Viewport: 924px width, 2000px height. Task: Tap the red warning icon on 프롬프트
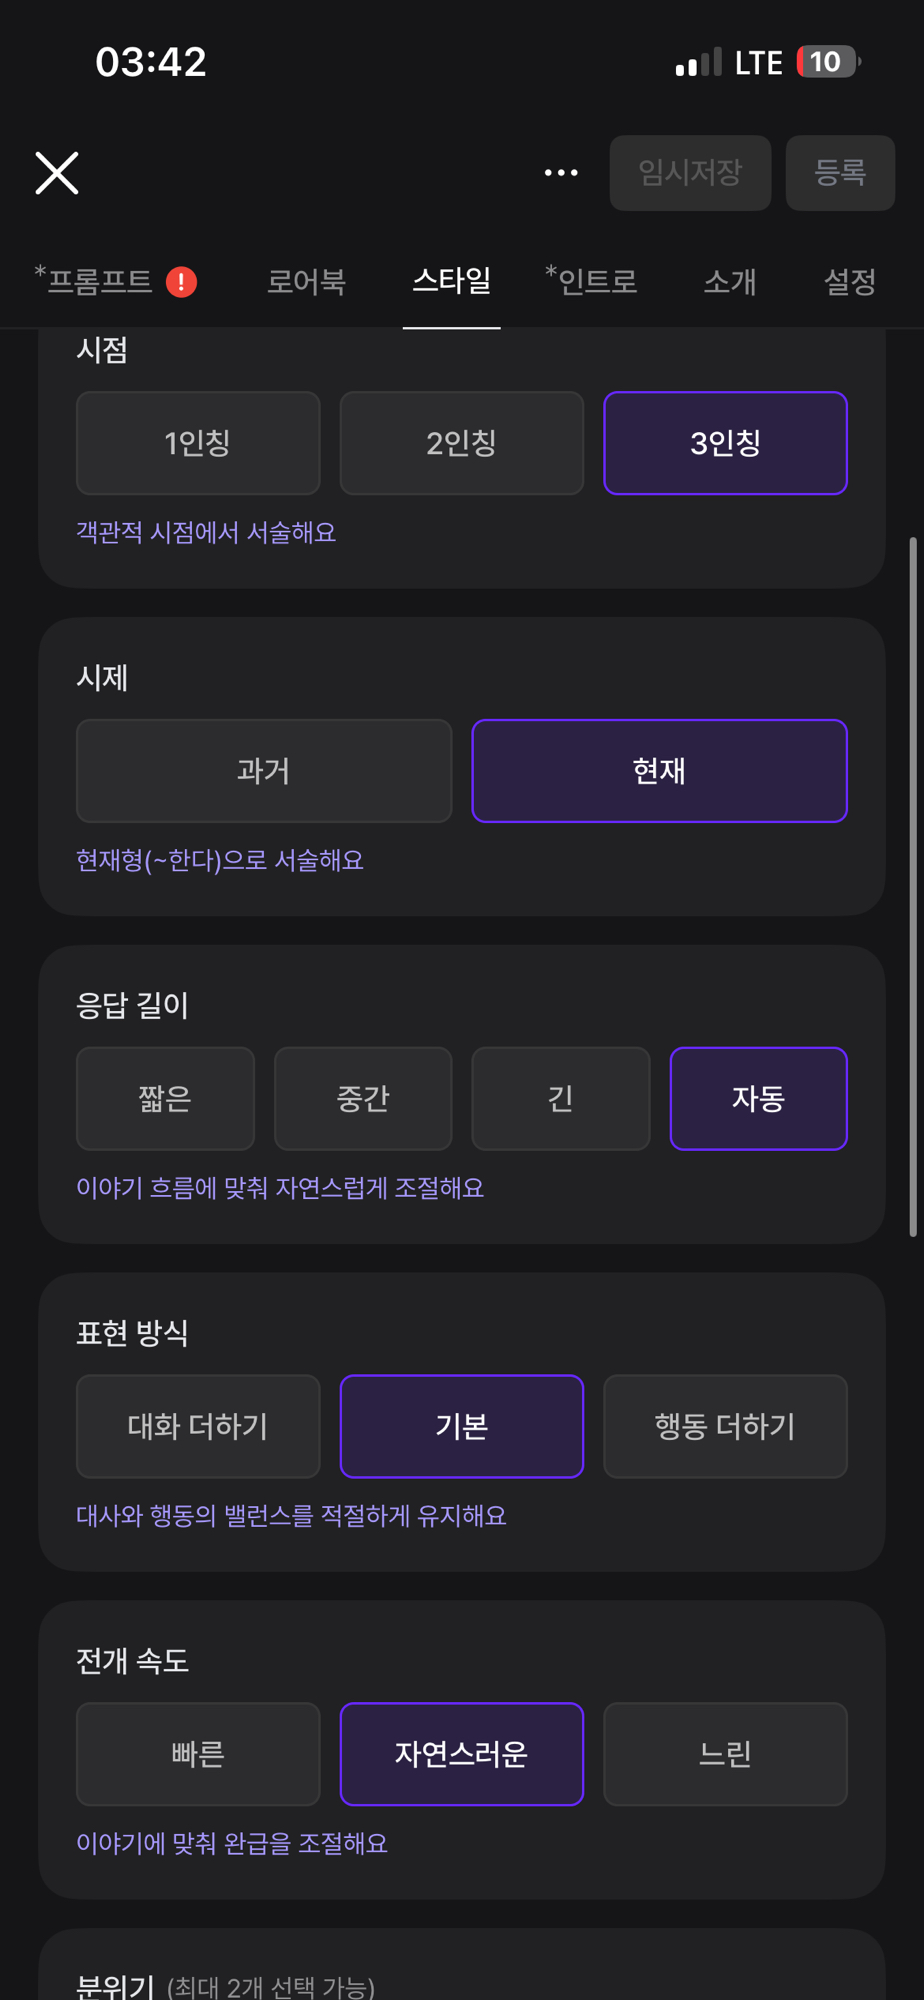tap(181, 282)
